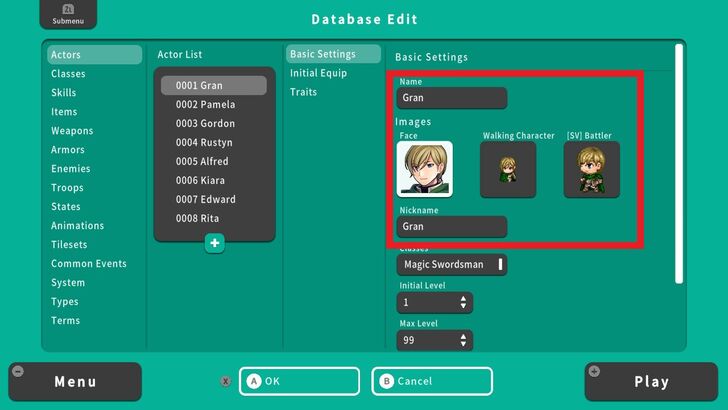Open the Menu button

(75, 381)
